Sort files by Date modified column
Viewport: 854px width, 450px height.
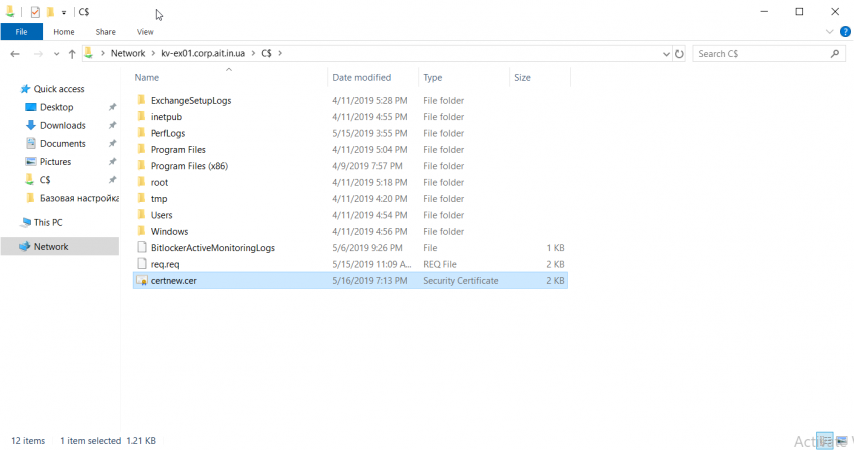pyautogui.click(x=362, y=77)
